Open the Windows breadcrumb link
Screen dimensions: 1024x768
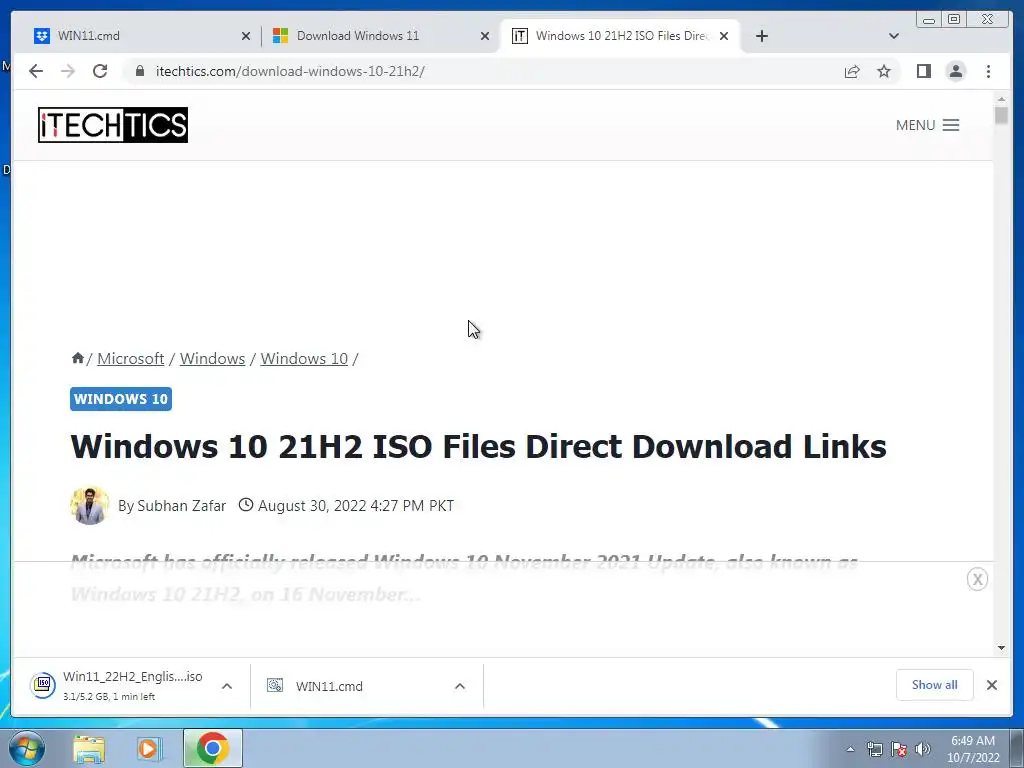point(212,359)
